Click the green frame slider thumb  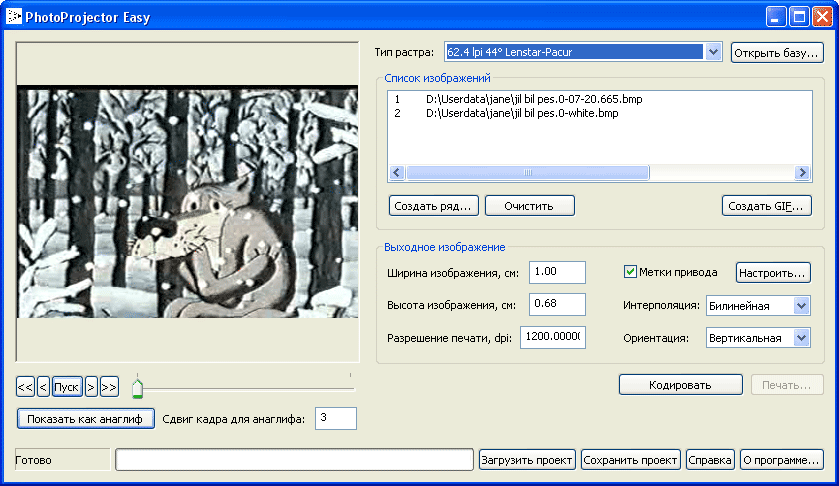[x=138, y=389]
